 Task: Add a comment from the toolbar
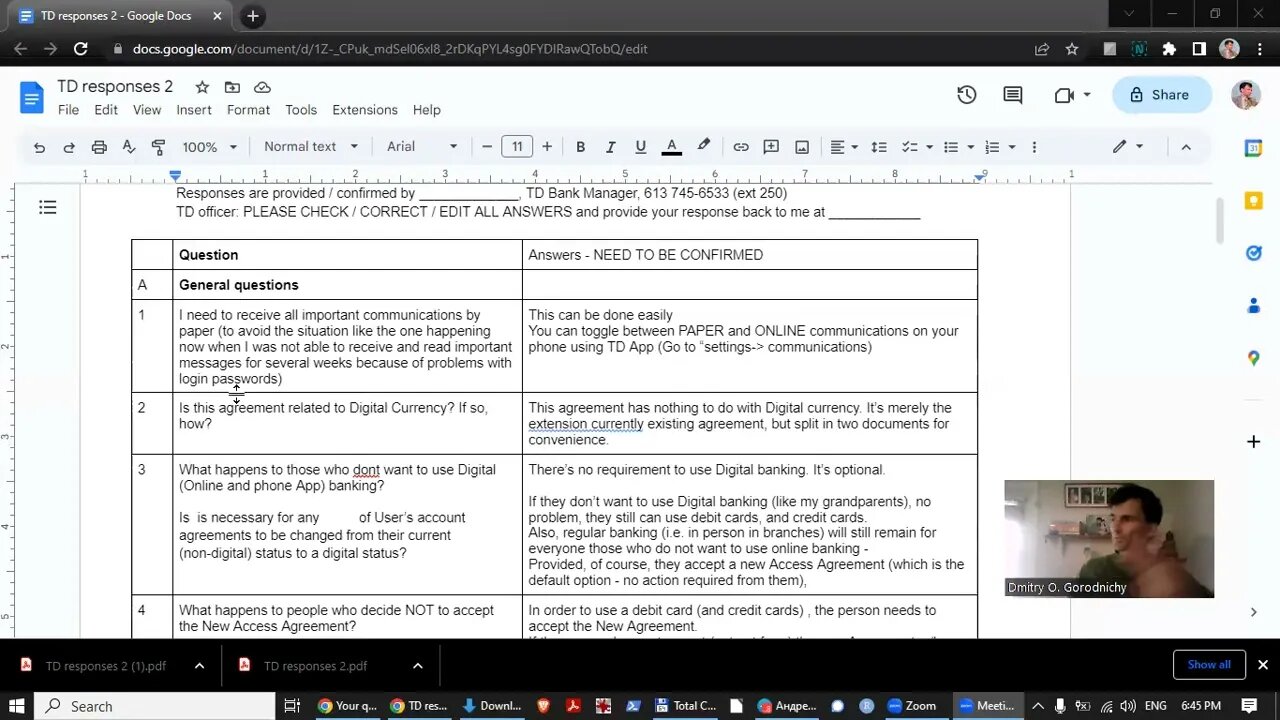click(x=771, y=147)
